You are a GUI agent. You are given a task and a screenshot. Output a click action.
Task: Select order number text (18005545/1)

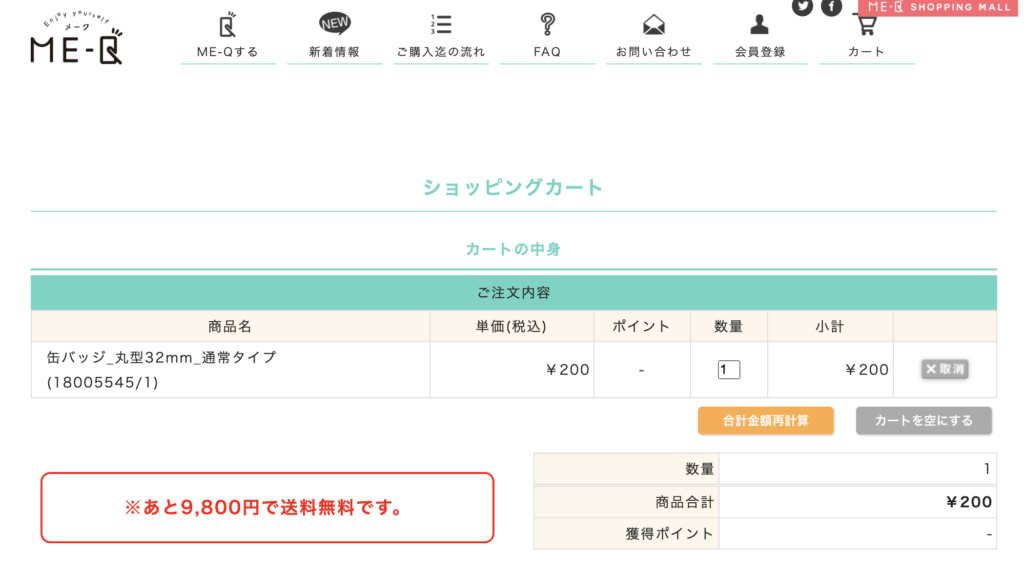click(x=103, y=383)
